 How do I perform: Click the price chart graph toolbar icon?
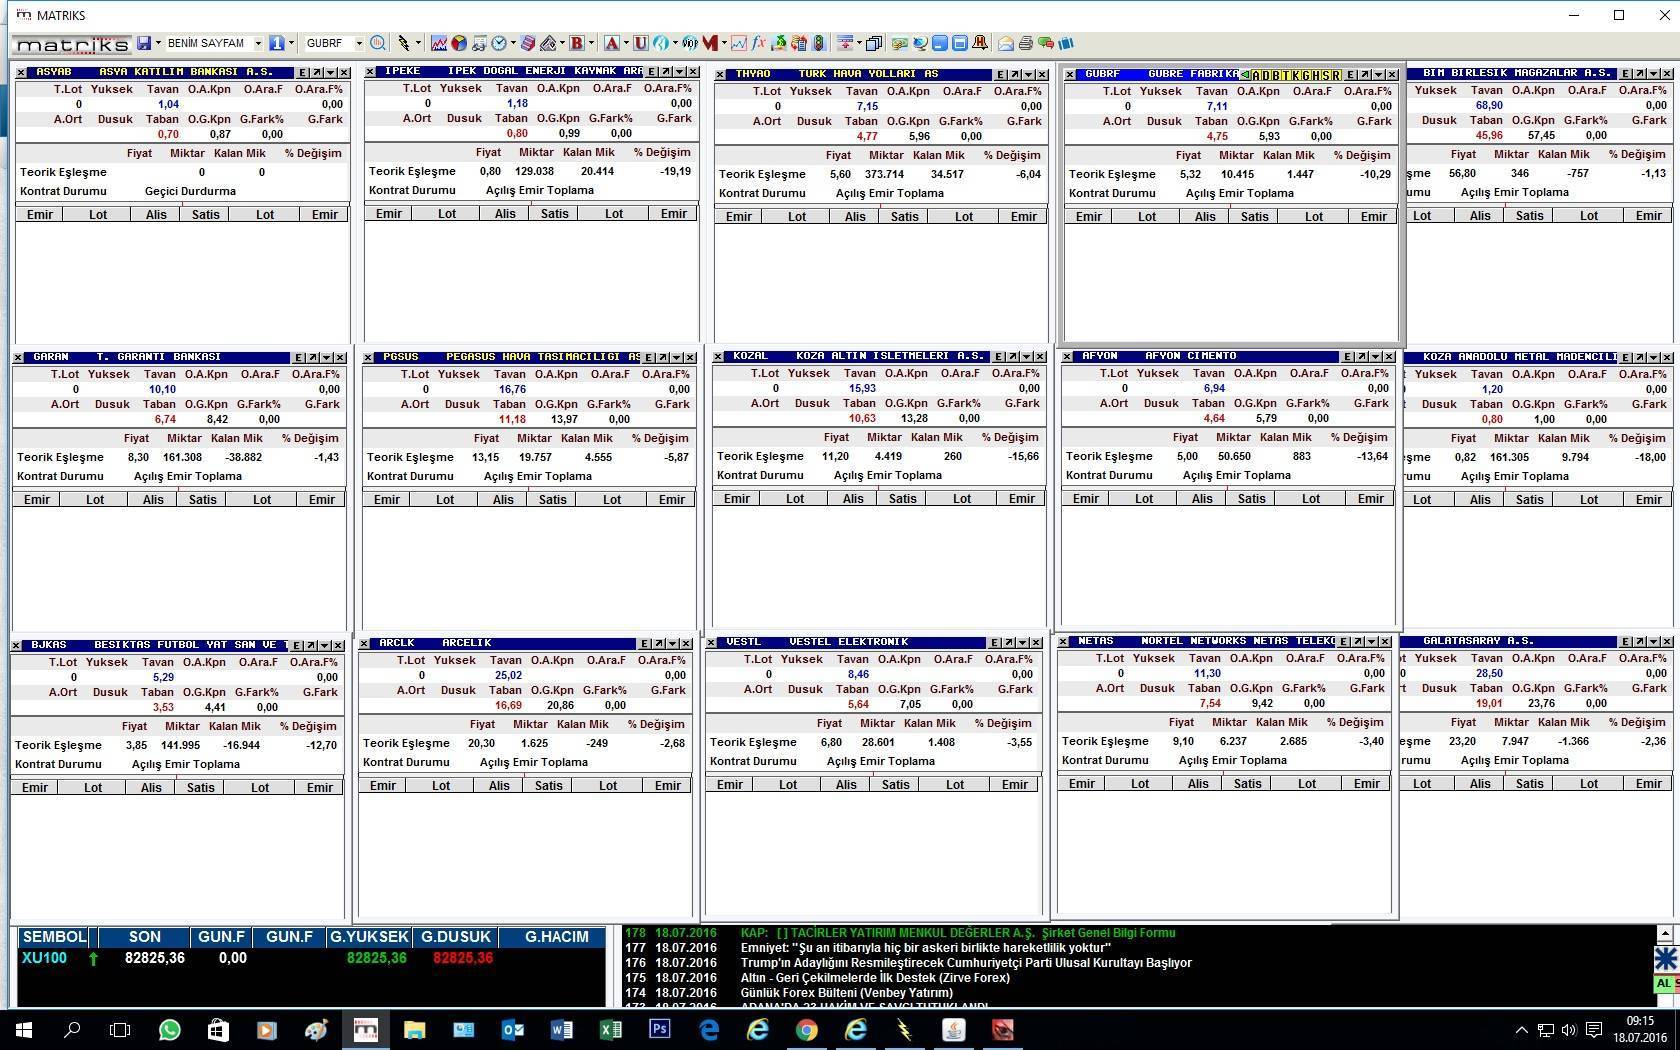[438, 43]
